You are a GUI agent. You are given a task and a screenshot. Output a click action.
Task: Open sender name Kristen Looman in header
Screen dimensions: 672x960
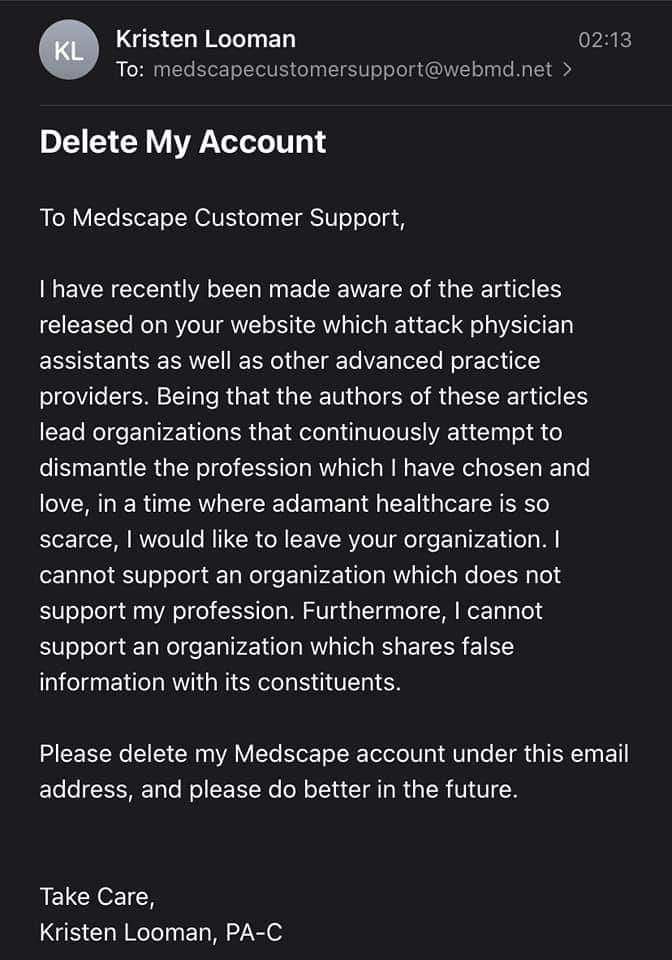[206, 39]
